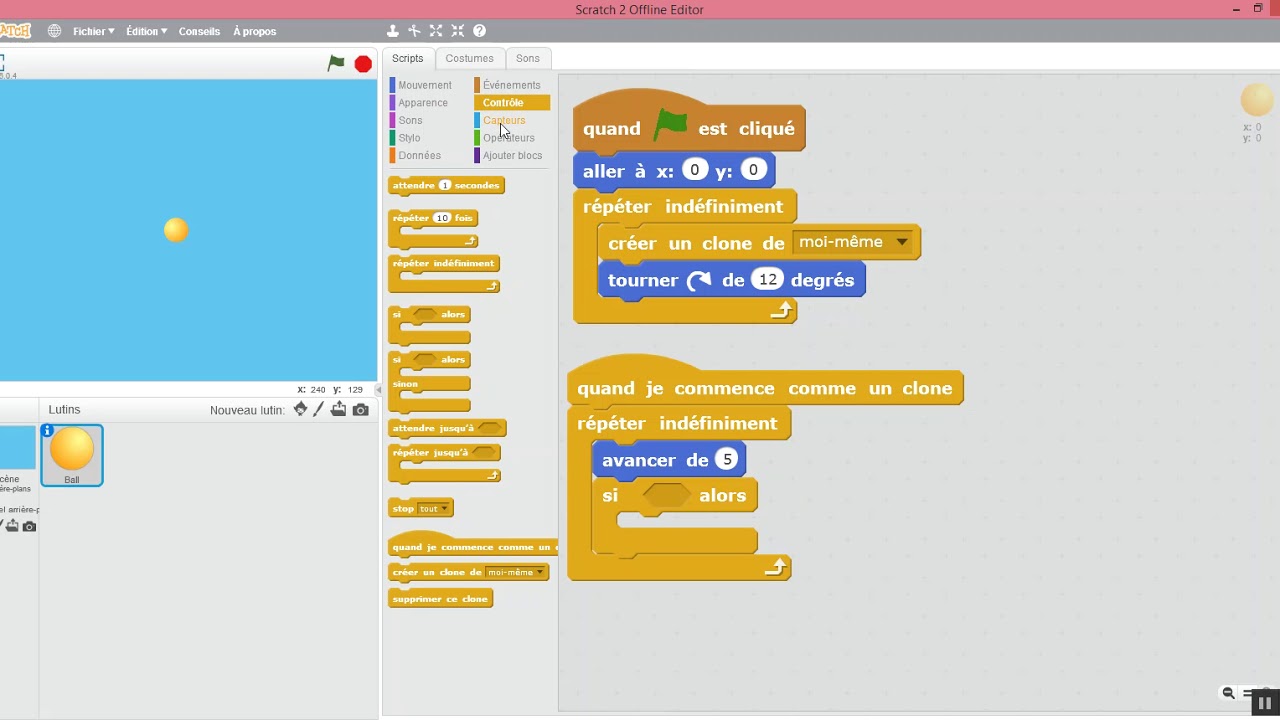Select the Capteurs block category

point(504,120)
